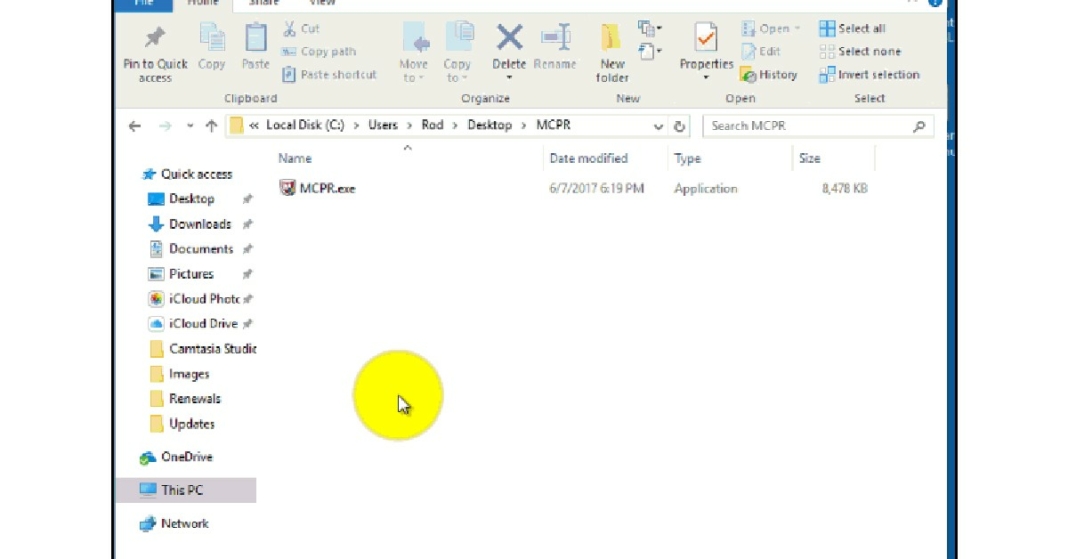Select the MCPR.exe file
Screen dimensions: 1068x559
(327, 188)
